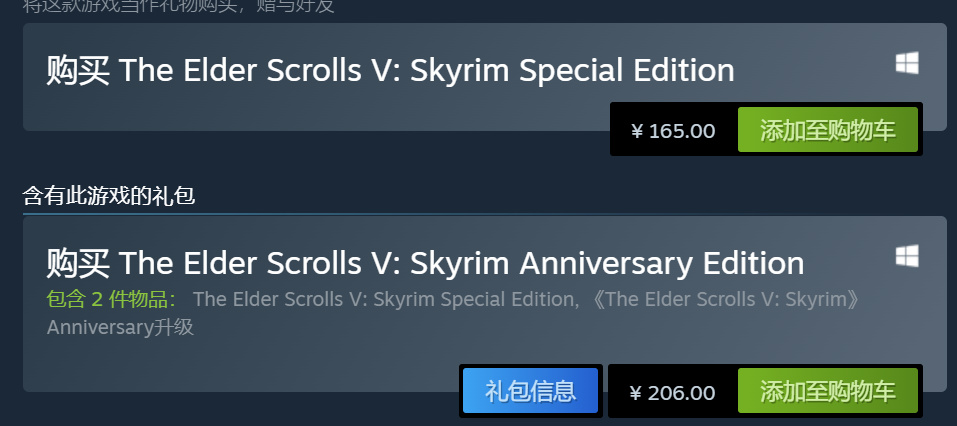
Task: Add Skyrim Anniversary Edition to cart
Action: (x=828, y=391)
